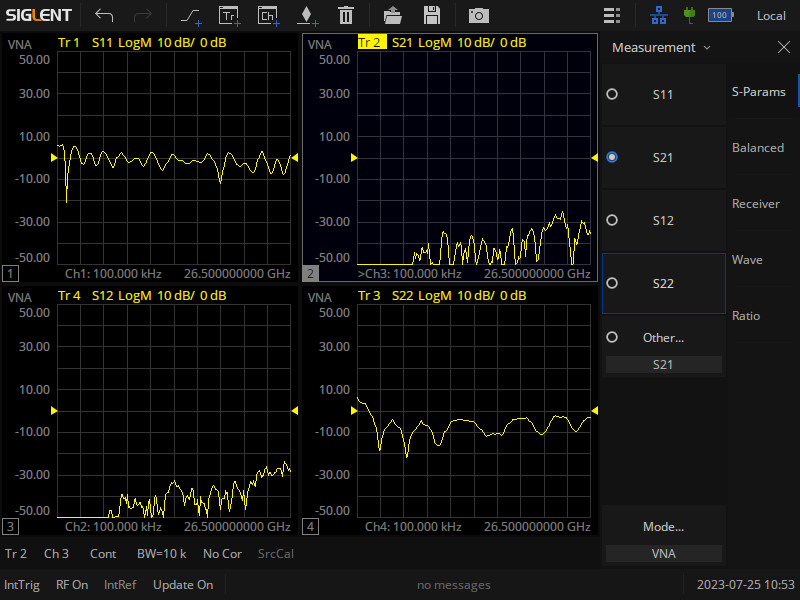Add a new trace with trace-plus icon
The width and height of the screenshot is (800, 600).
(x=191, y=16)
